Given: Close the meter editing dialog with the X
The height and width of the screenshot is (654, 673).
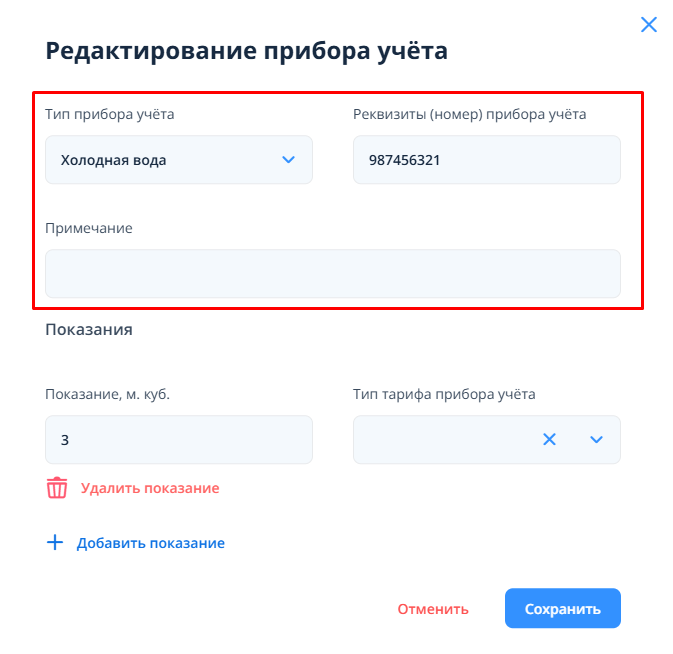Looking at the screenshot, I should pos(649,25).
